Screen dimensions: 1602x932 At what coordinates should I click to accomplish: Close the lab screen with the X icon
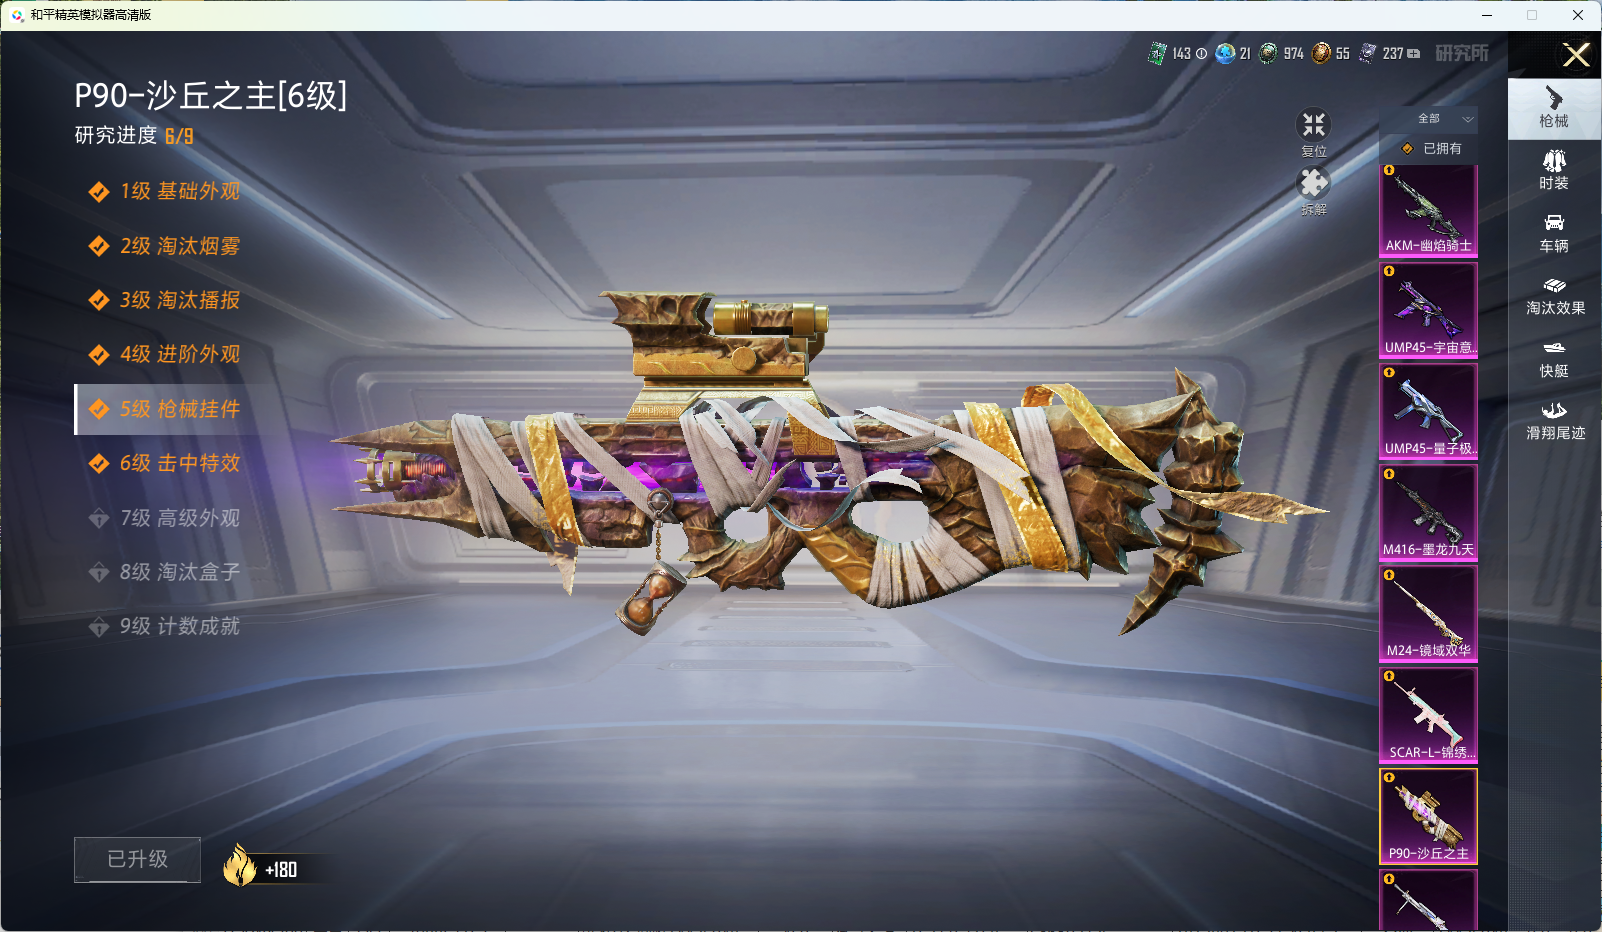1575,55
